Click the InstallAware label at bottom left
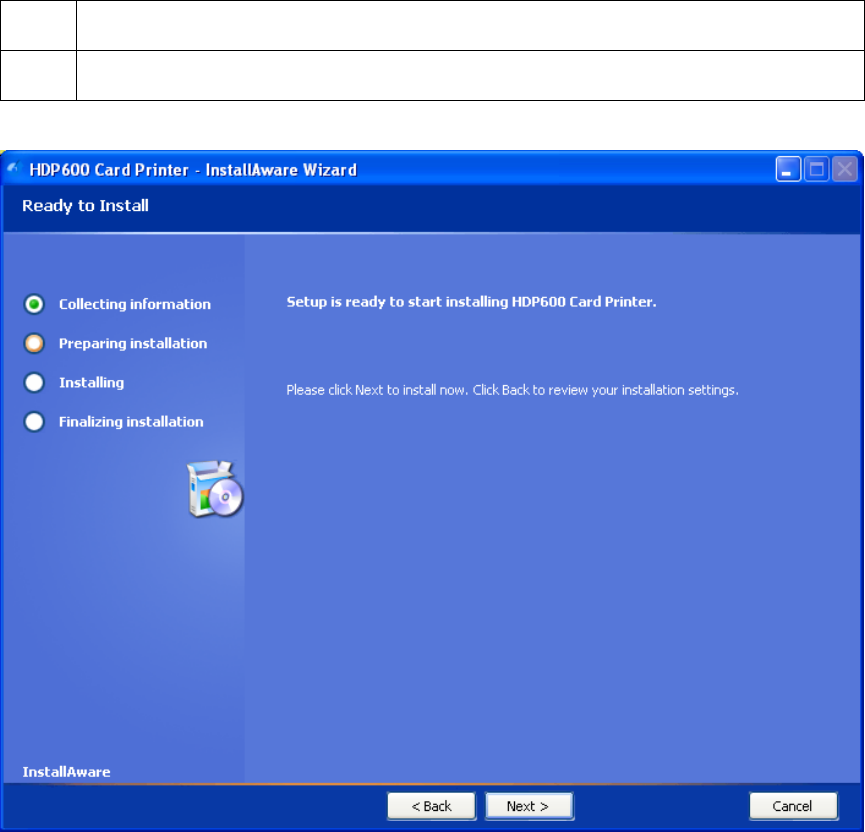 coord(66,772)
